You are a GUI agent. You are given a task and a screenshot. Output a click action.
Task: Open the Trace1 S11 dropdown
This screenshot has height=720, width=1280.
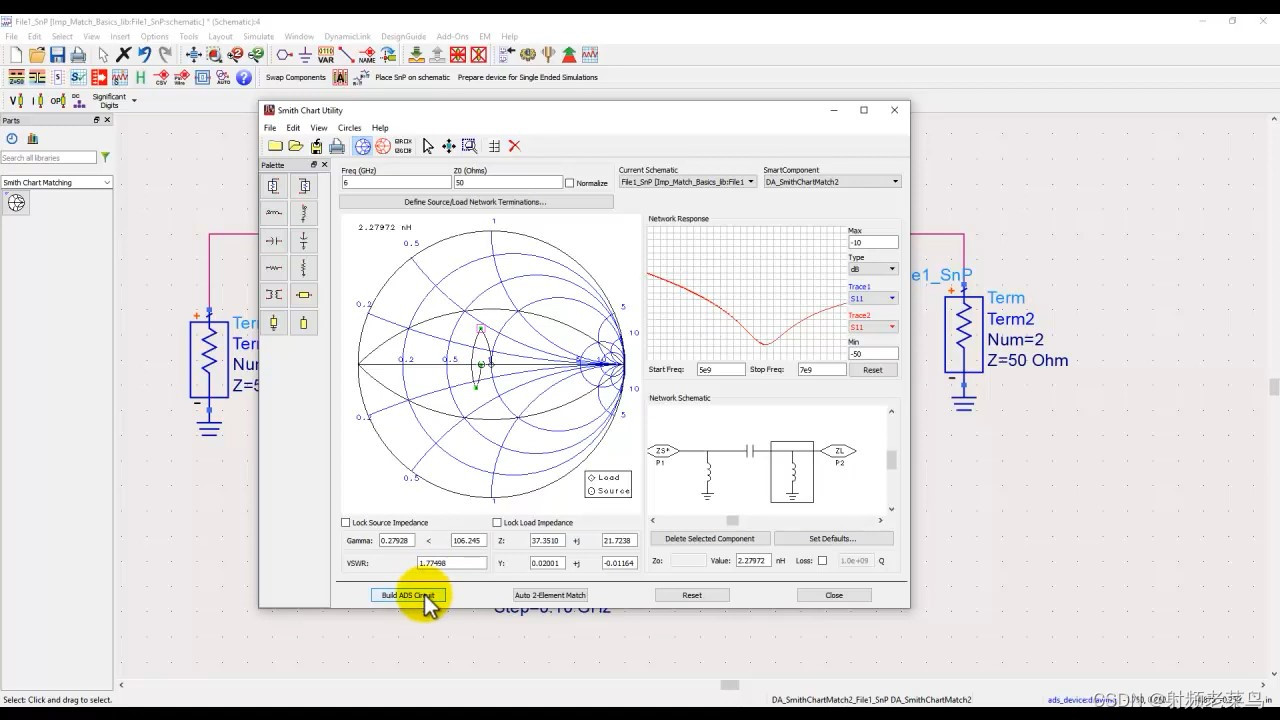pyautogui.click(x=873, y=298)
